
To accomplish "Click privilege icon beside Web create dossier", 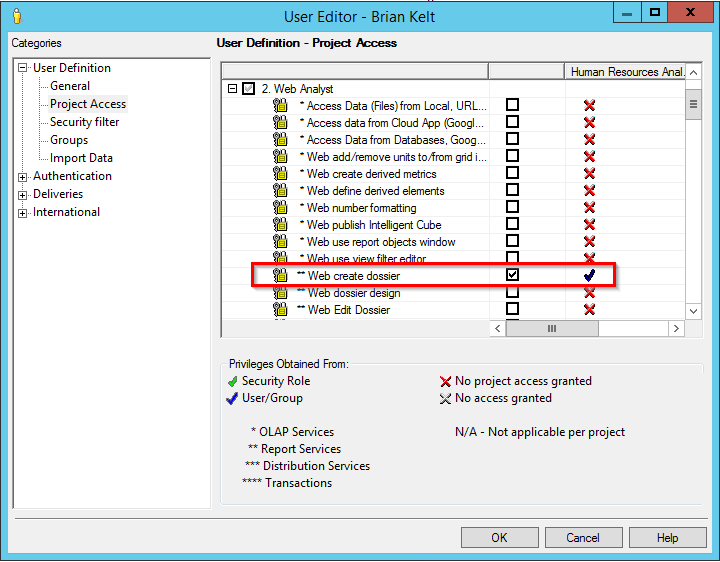I will 281,275.
